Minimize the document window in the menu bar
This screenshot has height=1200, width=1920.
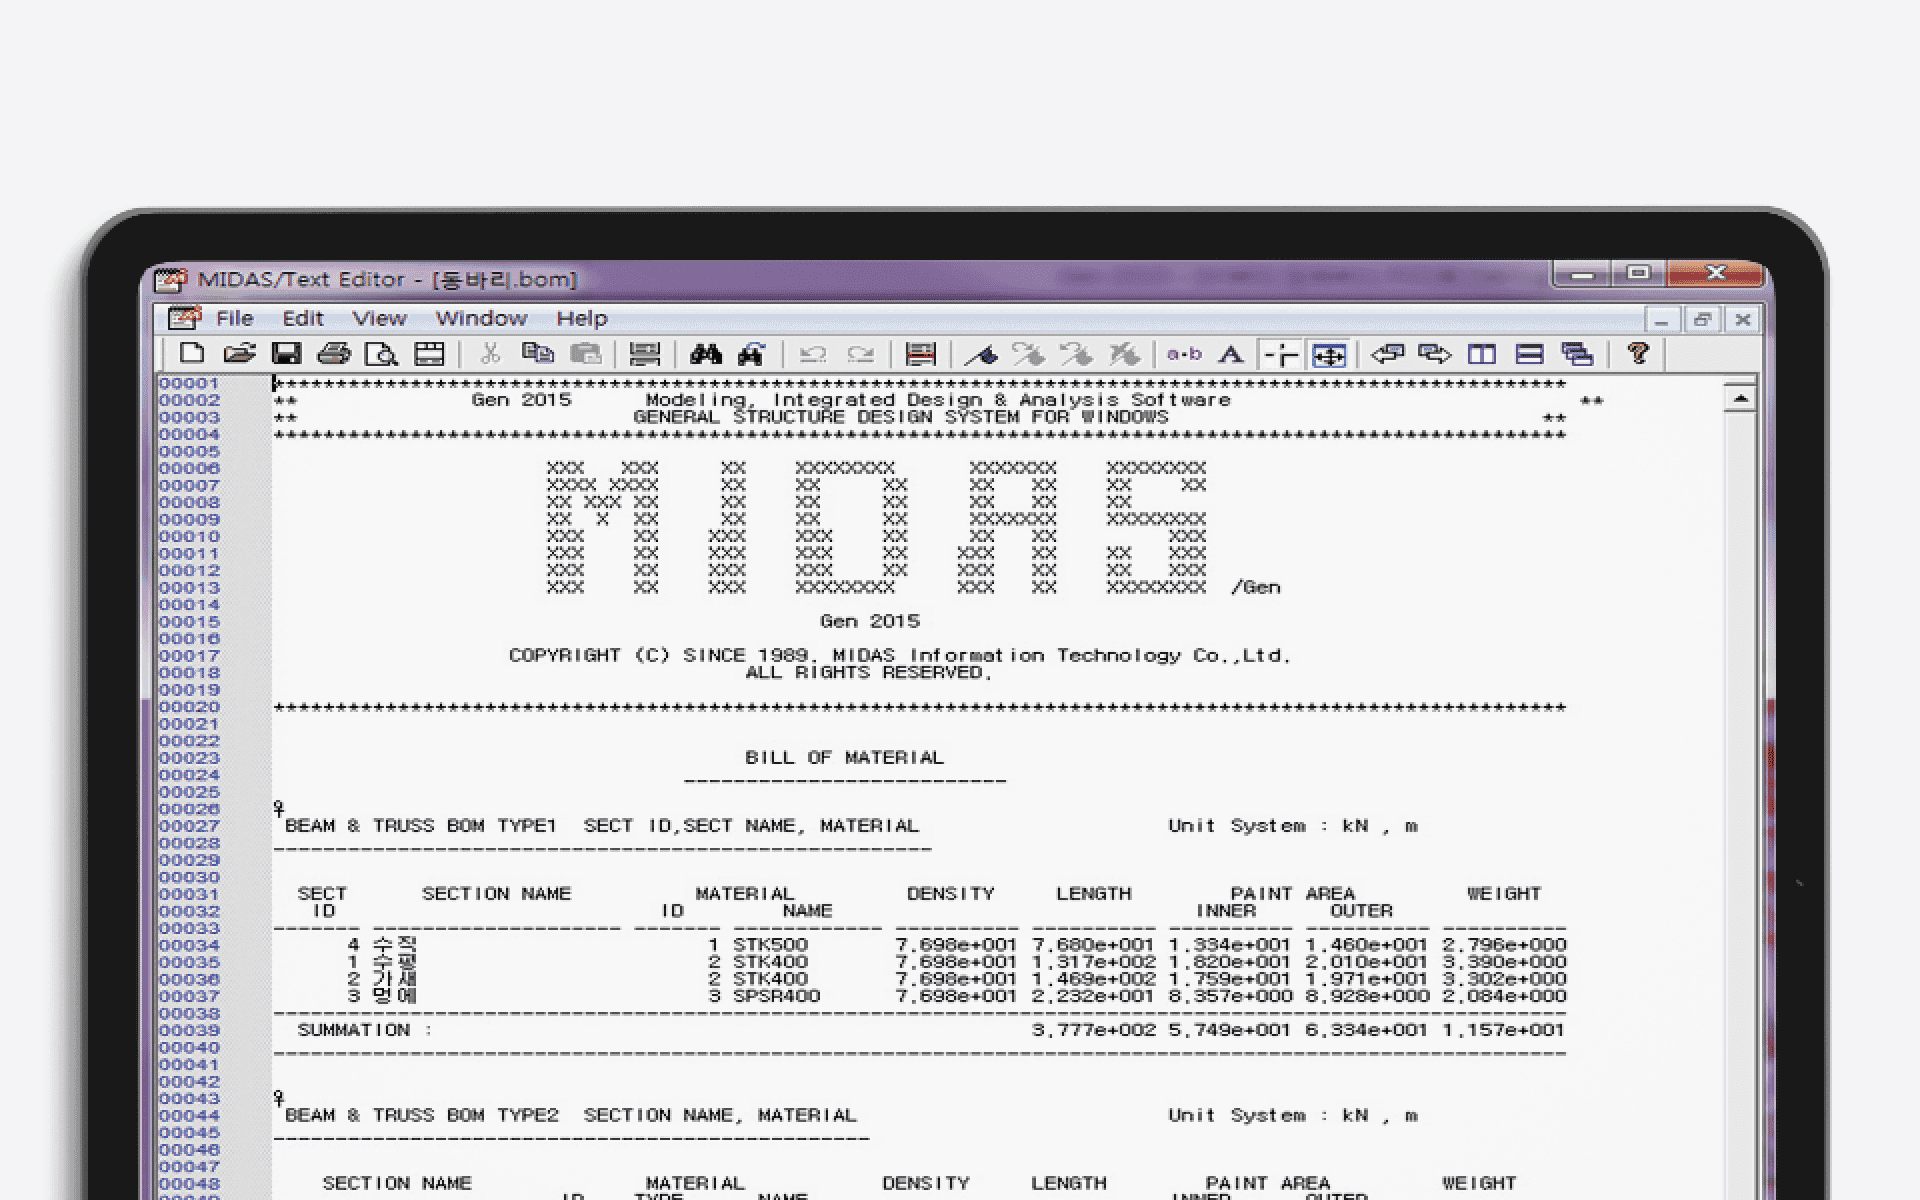pos(1661,320)
